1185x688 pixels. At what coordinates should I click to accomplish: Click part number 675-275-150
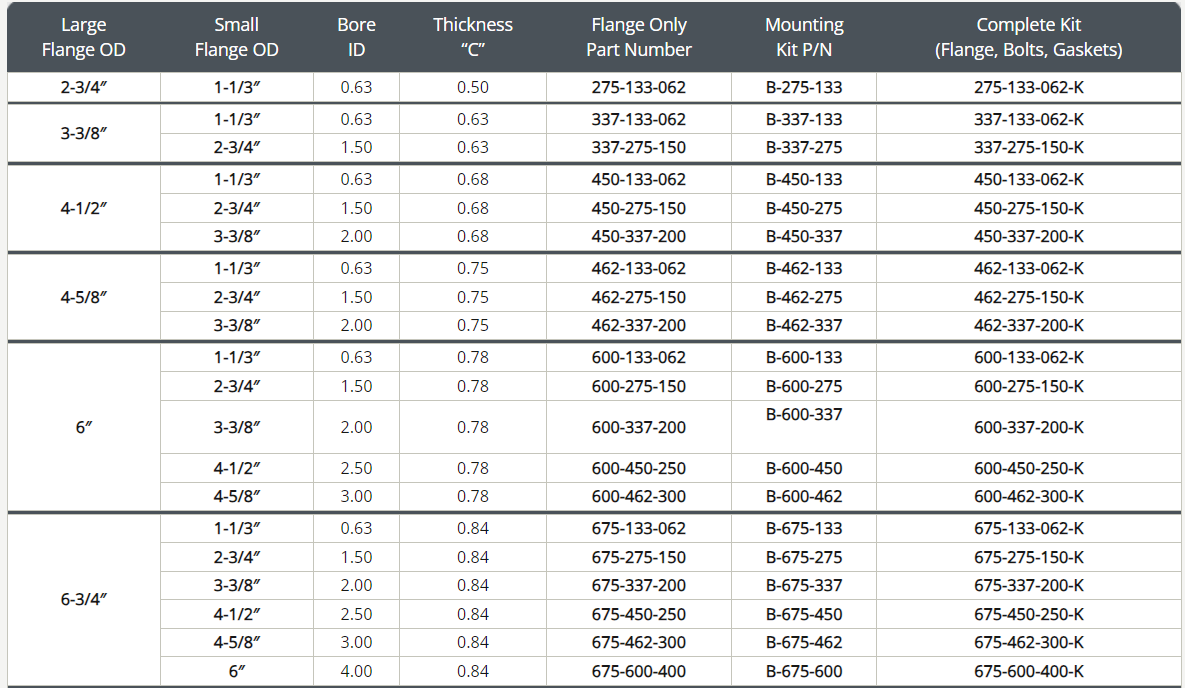(x=639, y=557)
